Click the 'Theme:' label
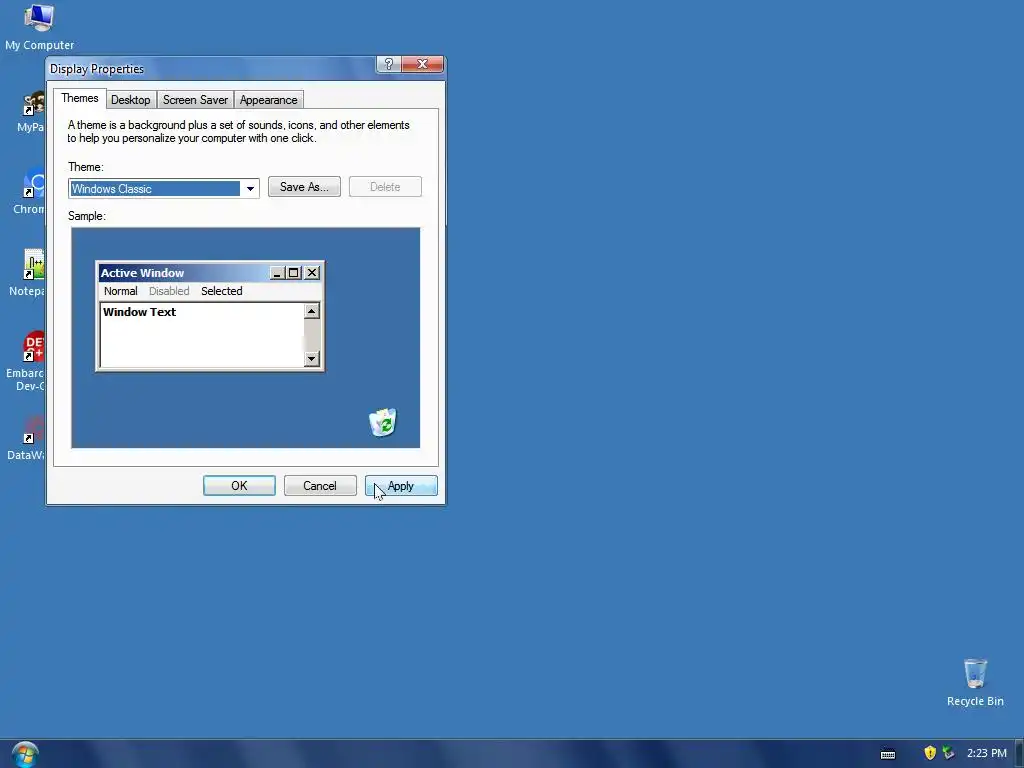The width and height of the screenshot is (1024, 768). coord(86,167)
